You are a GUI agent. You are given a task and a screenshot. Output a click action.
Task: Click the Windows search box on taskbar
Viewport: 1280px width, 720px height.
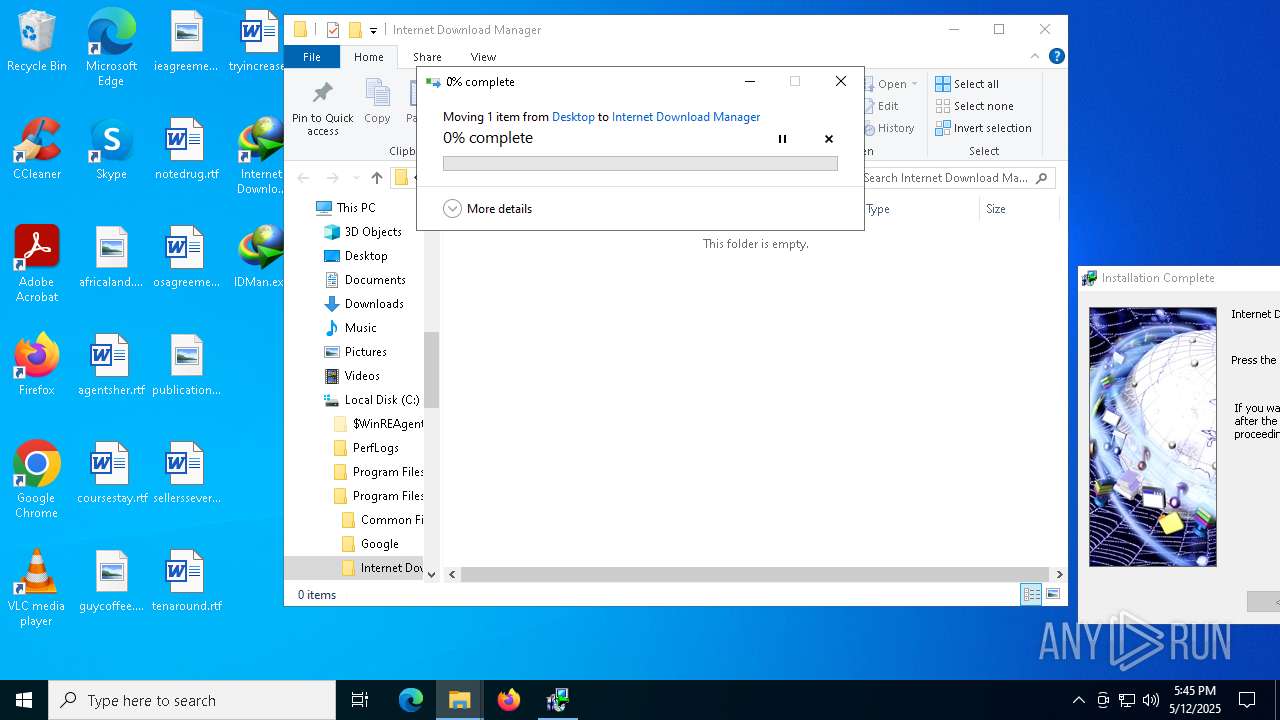pyautogui.click(x=192, y=700)
